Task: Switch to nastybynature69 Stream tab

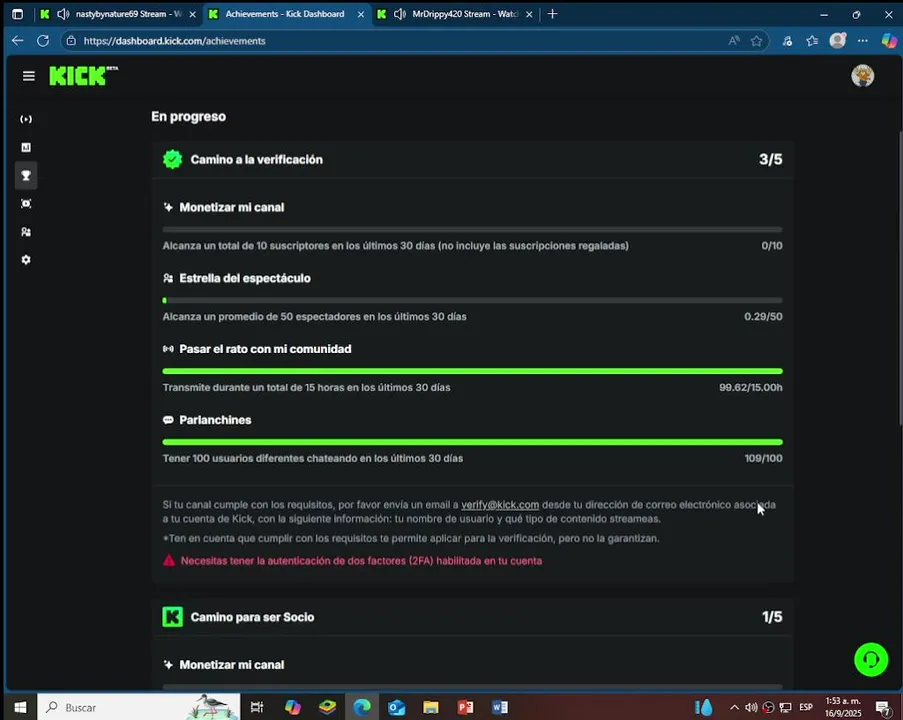Action: coord(118,14)
